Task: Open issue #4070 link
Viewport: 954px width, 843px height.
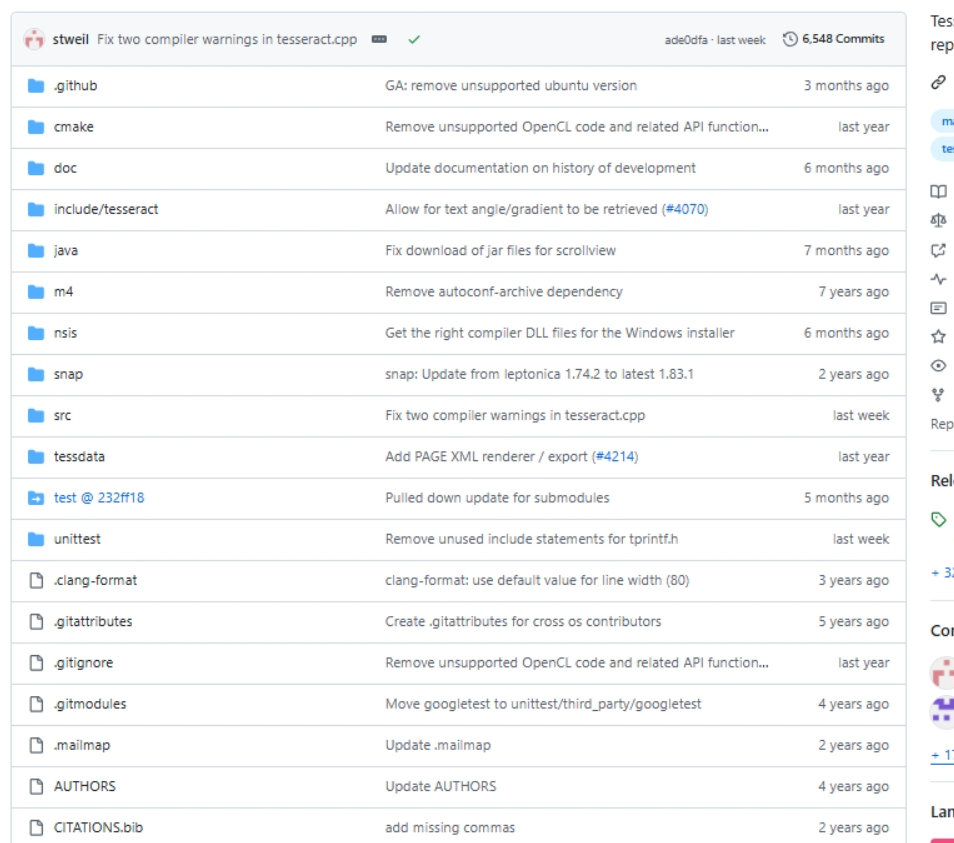Action: point(685,210)
